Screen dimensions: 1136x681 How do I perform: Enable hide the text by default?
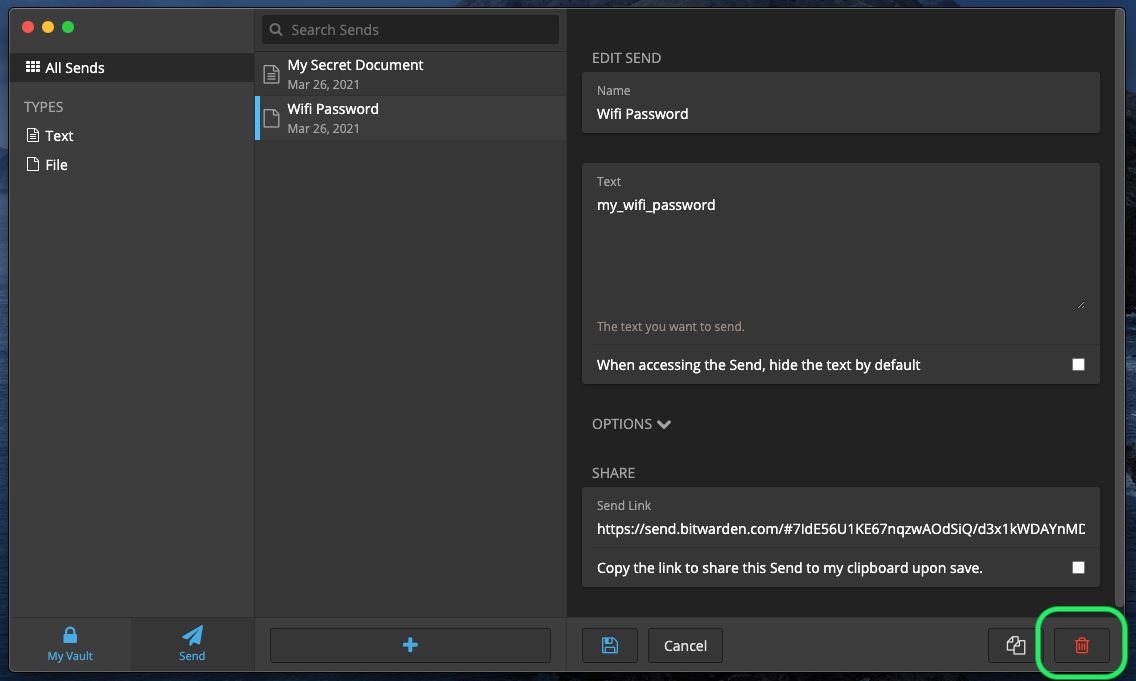(1078, 364)
